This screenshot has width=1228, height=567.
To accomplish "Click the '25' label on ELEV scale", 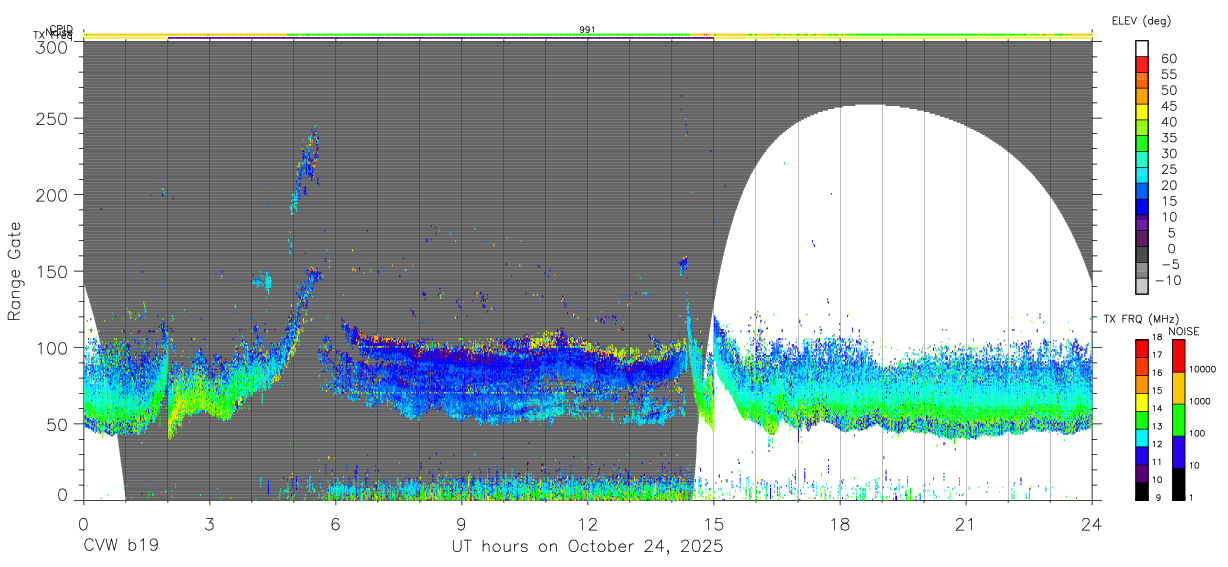I will point(1167,169).
